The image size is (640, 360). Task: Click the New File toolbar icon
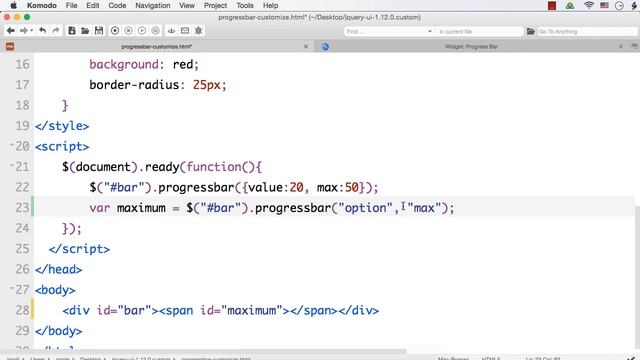point(71,31)
